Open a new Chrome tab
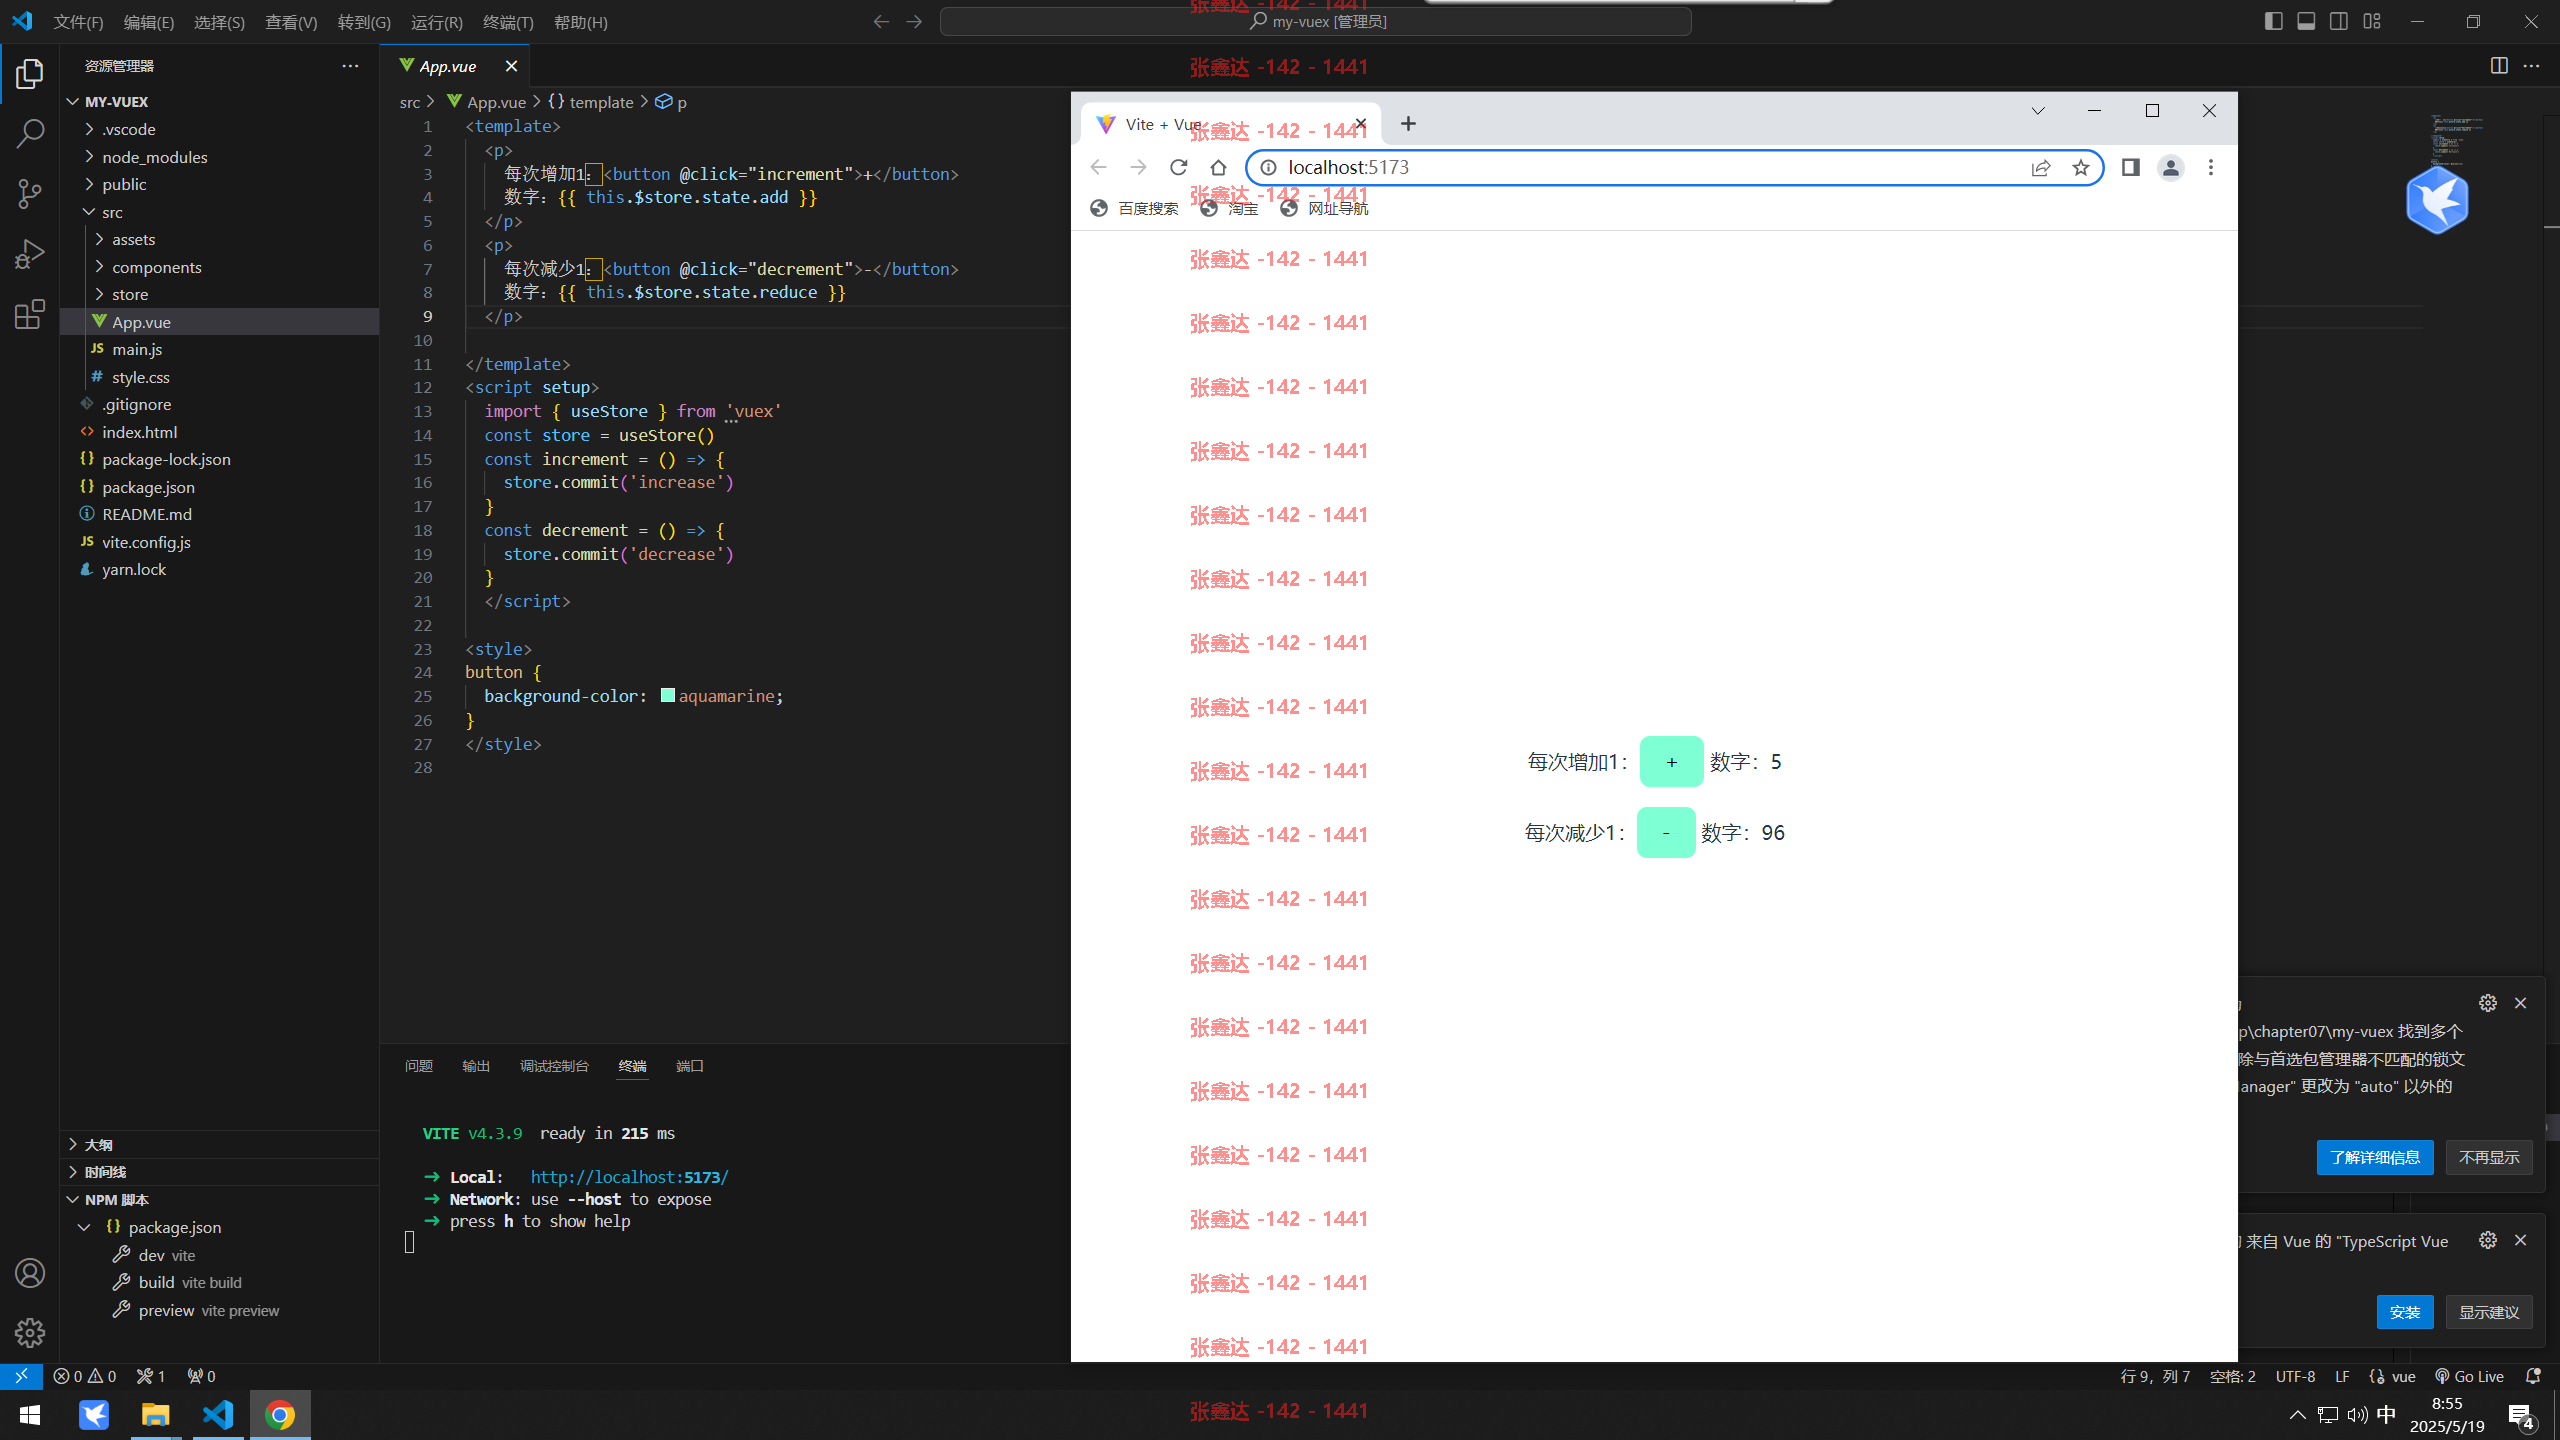Screen dimensions: 2560x1440 click(1408, 124)
